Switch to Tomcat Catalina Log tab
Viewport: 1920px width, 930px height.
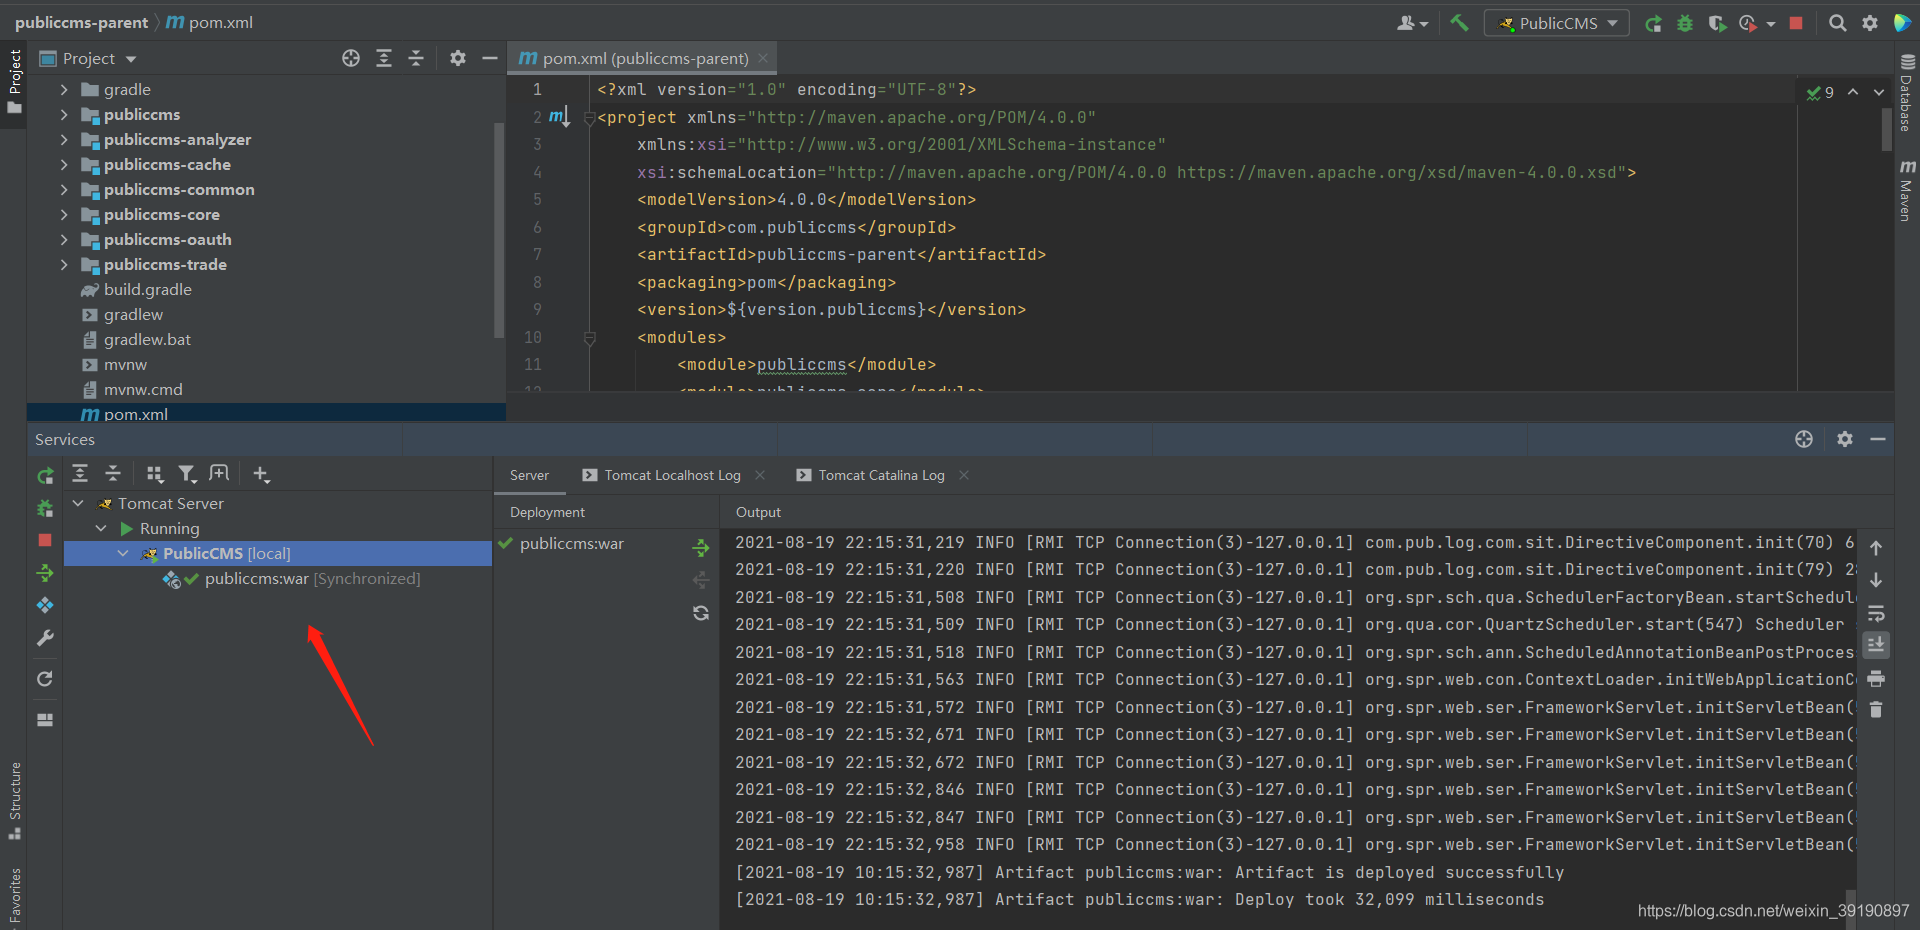pyautogui.click(x=881, y=475)
